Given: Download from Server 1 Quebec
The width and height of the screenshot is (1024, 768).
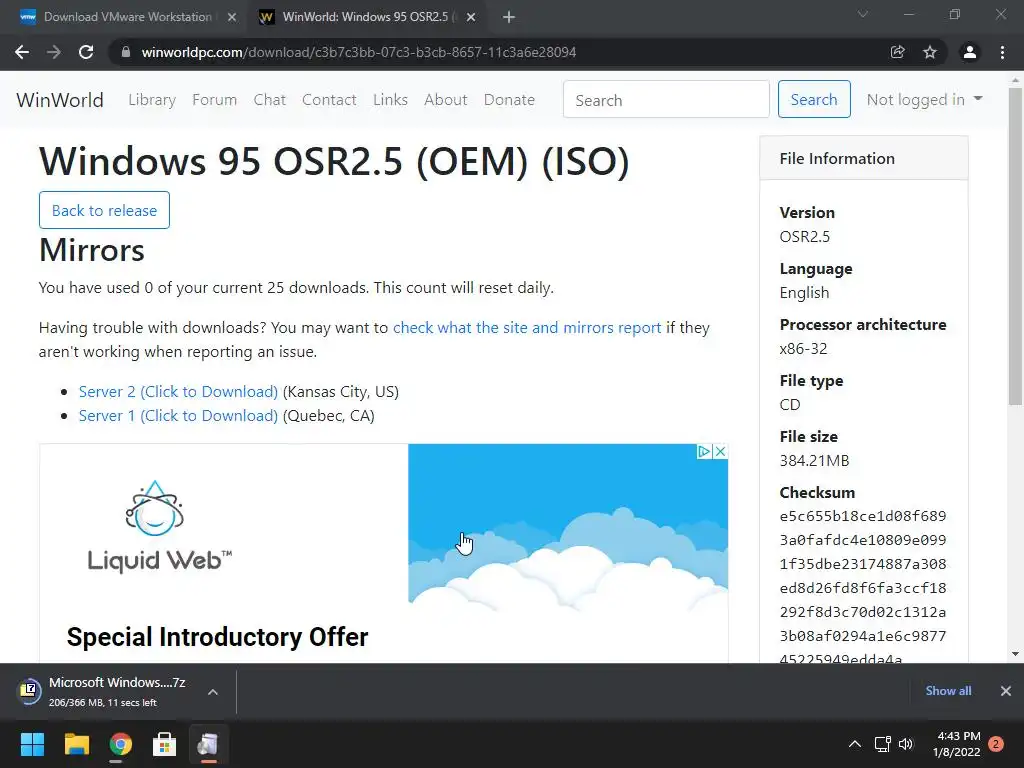Looking at the screenshot, I should pos(178,416).
